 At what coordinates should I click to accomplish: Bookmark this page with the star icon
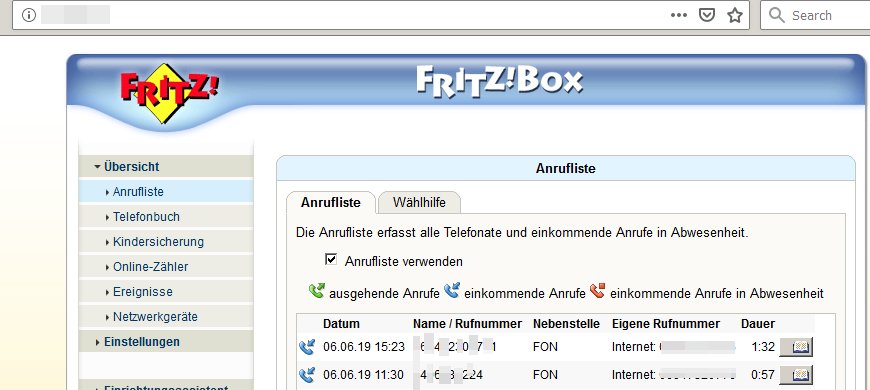coord(735,15)
